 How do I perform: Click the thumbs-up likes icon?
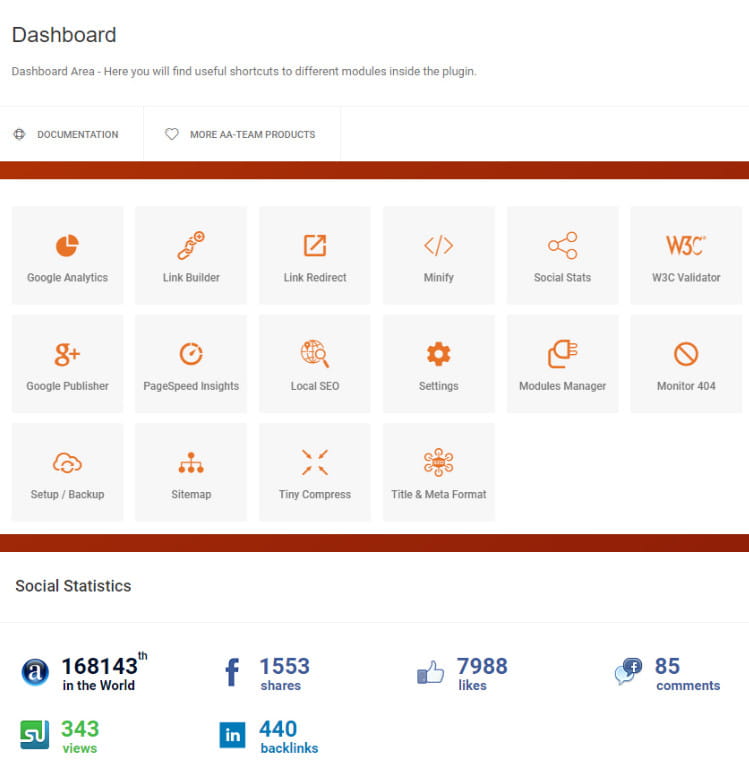(x=430, y=672)
